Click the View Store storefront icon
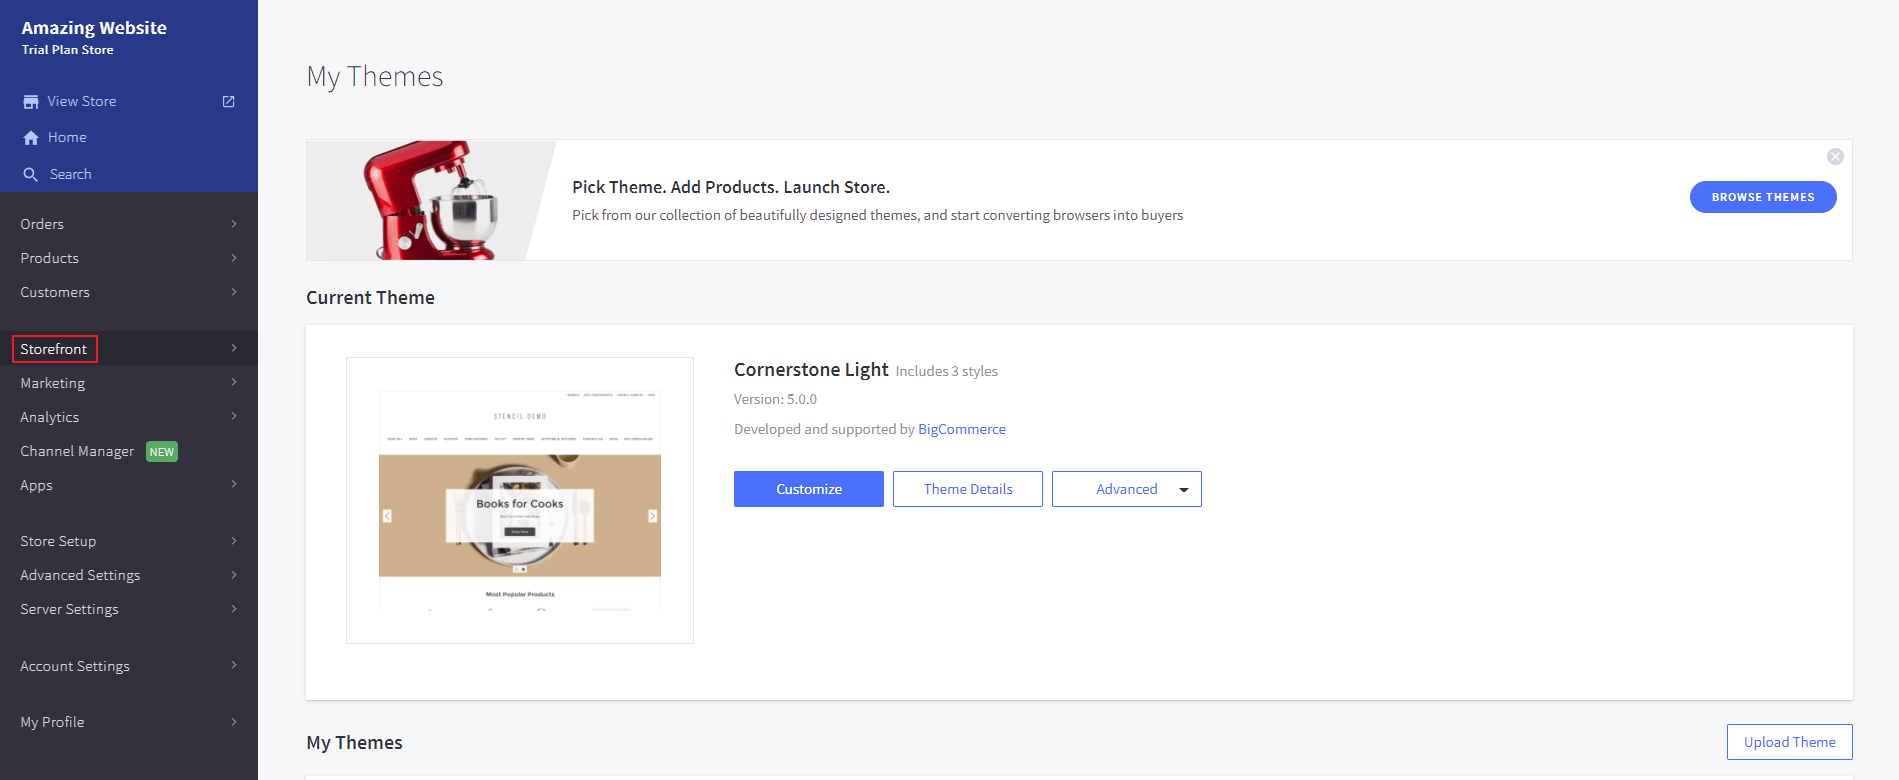Image resolution: width=1899 pixels, height=780 pixels. click(x=31, y=102)
